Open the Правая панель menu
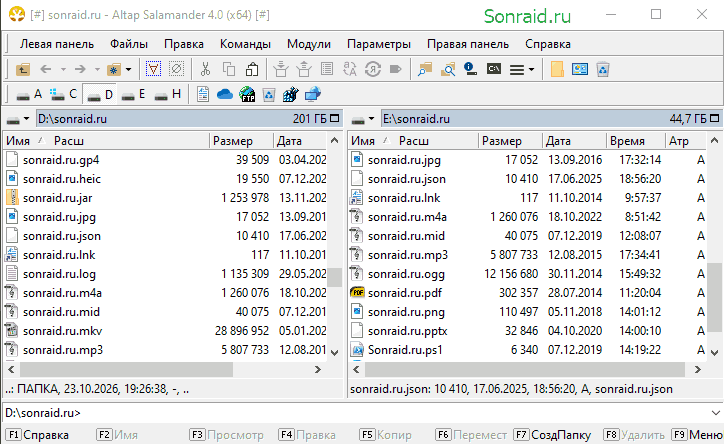The width and height of the screenshot is (724, 444). [x=468, y=44]
